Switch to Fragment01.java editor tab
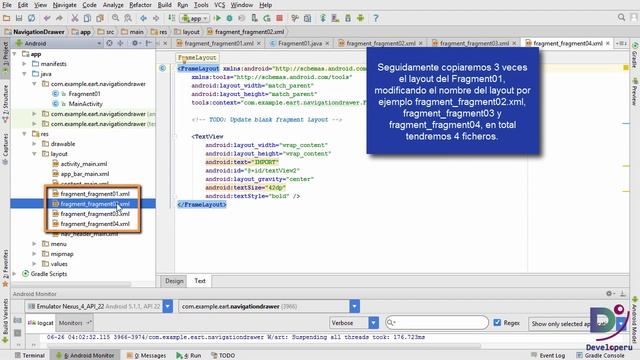Screen dimensions: 640x360 (300, 43)
